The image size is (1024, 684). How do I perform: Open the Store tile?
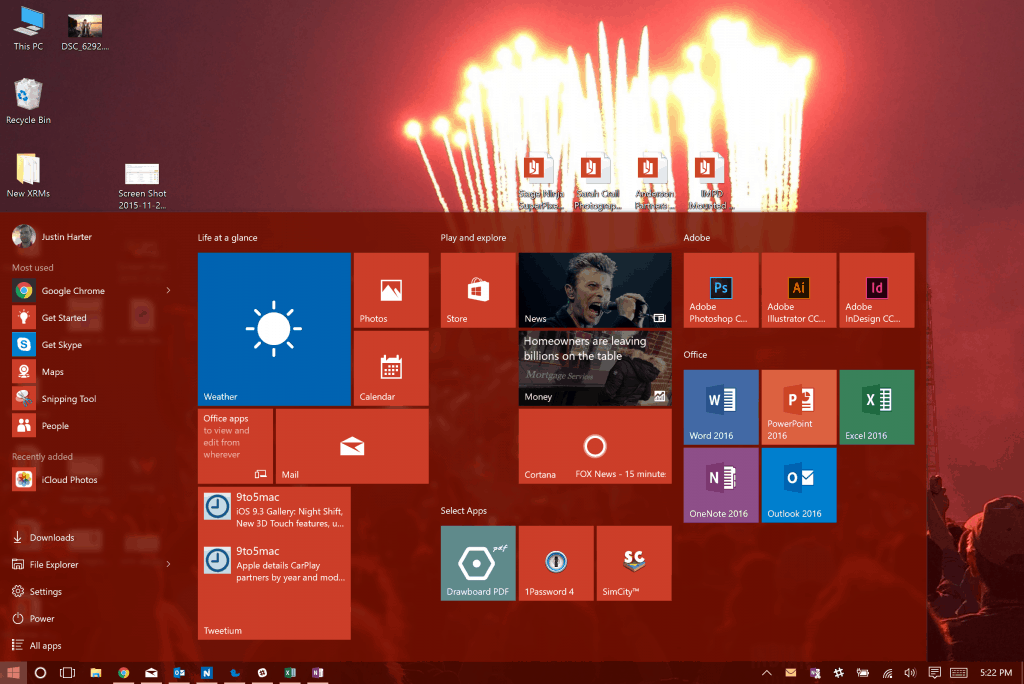478,290
